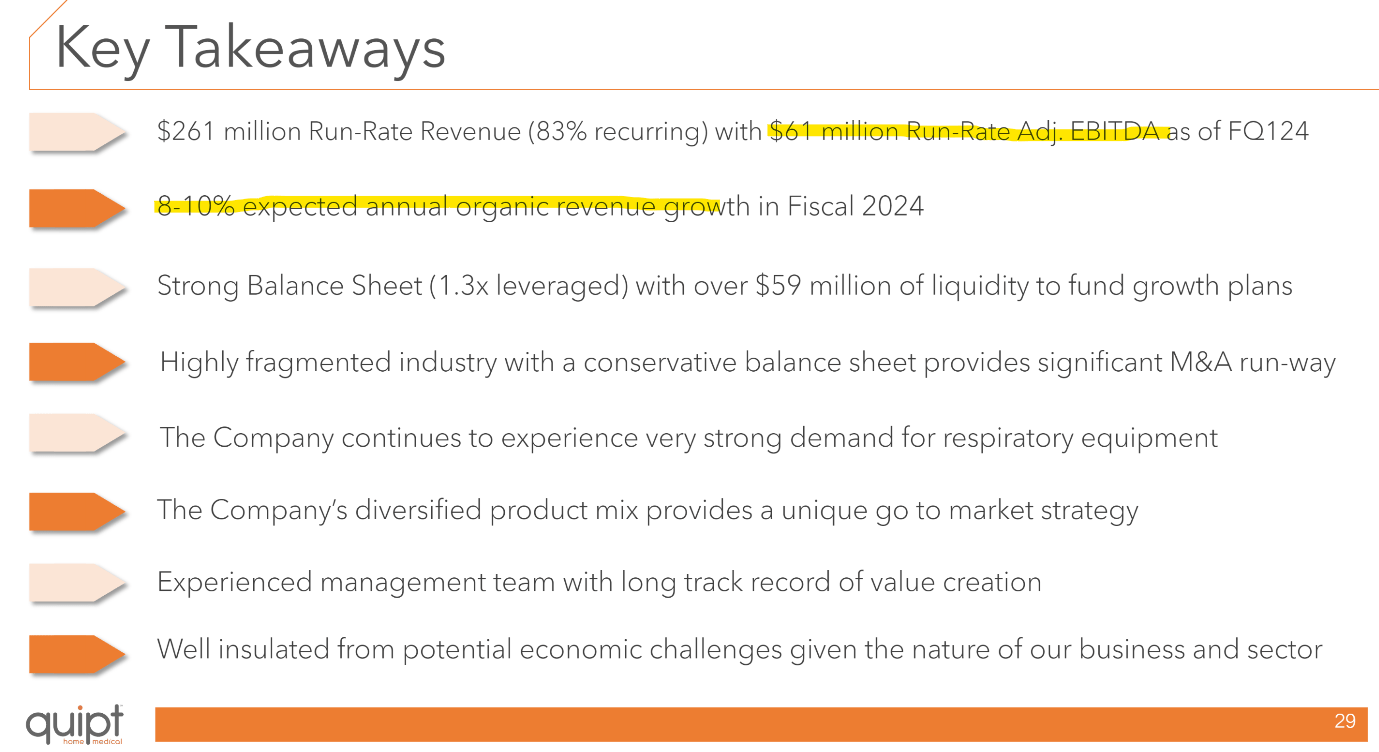The image size is (1379, 752).
Task: Click the orange arrow beside organic revenue growth
Action: coord(76,208)
